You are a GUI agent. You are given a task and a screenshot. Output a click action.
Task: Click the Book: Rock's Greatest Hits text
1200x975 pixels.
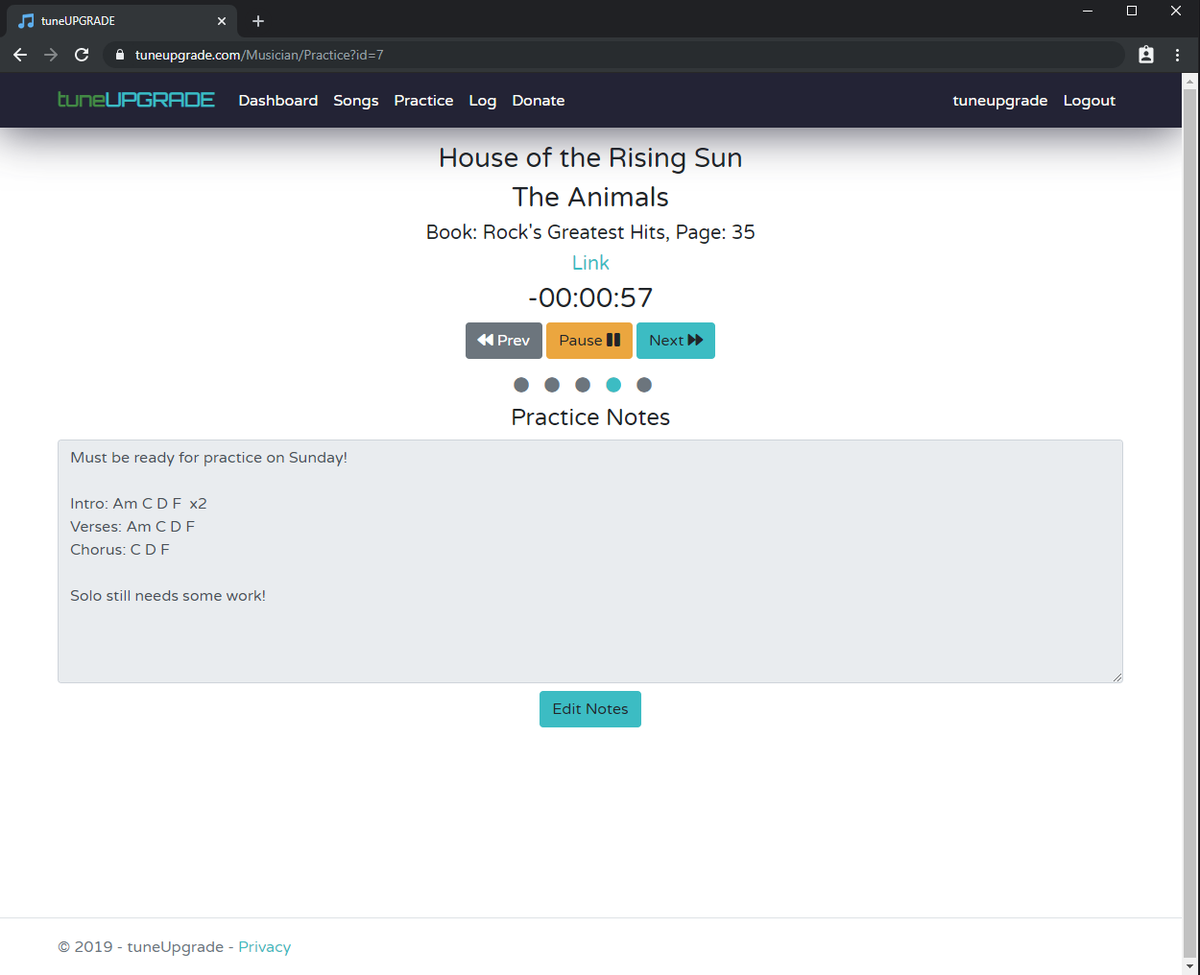590,233
